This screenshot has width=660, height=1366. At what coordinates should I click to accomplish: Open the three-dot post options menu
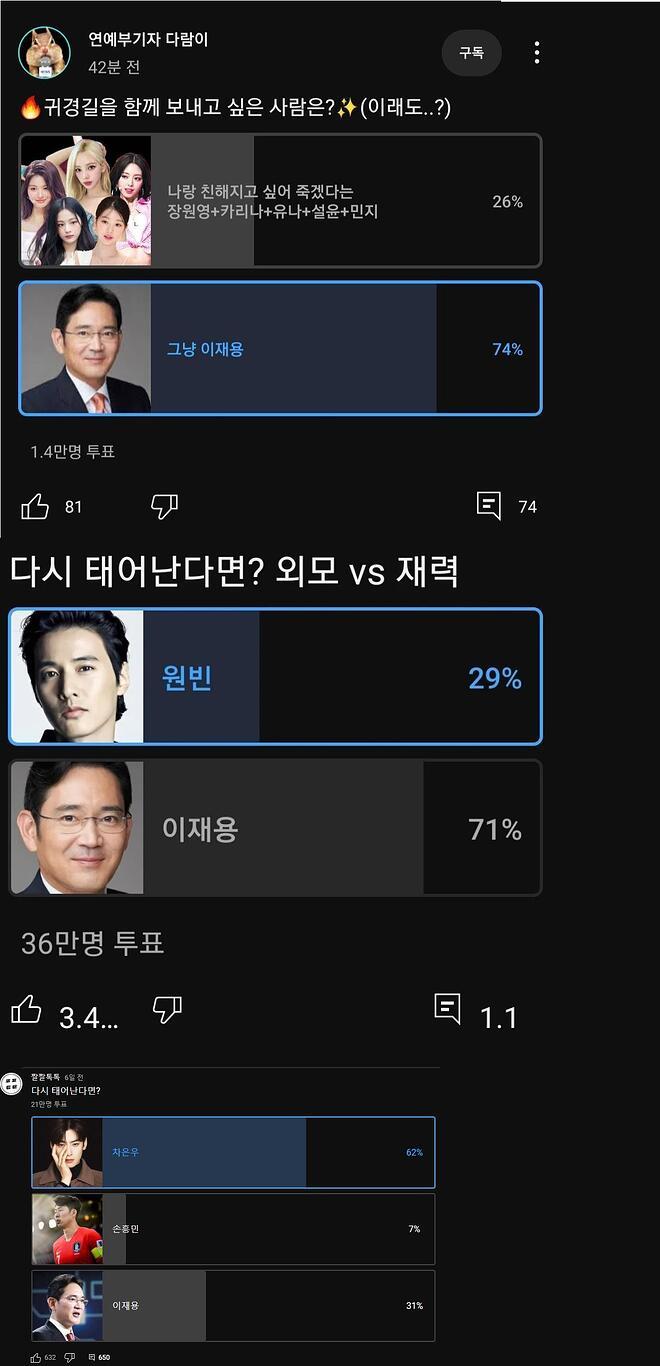pos(537,53)
